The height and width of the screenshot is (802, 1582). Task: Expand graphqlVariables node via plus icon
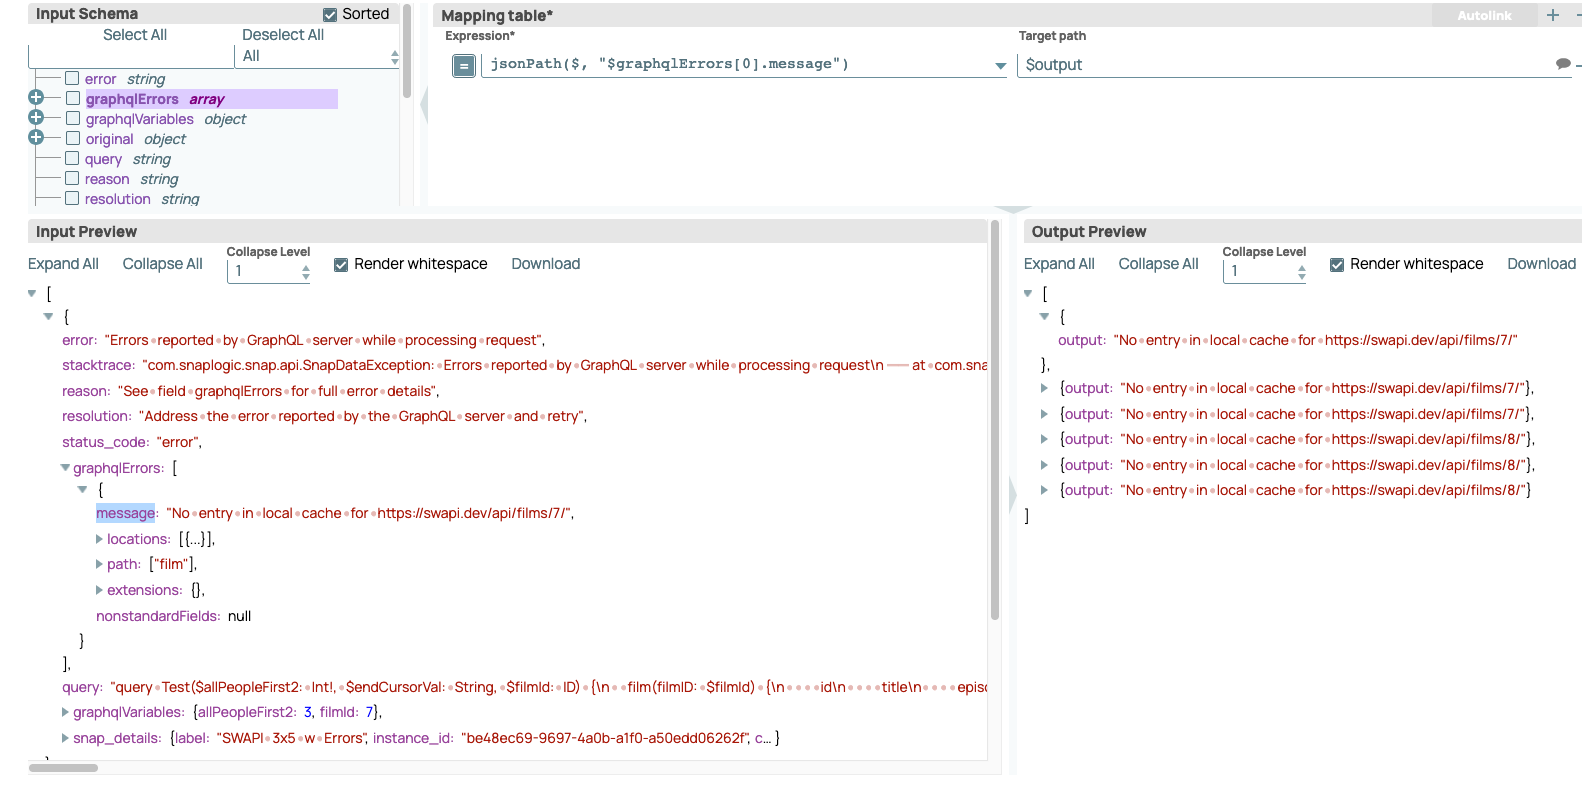point(36,118)
